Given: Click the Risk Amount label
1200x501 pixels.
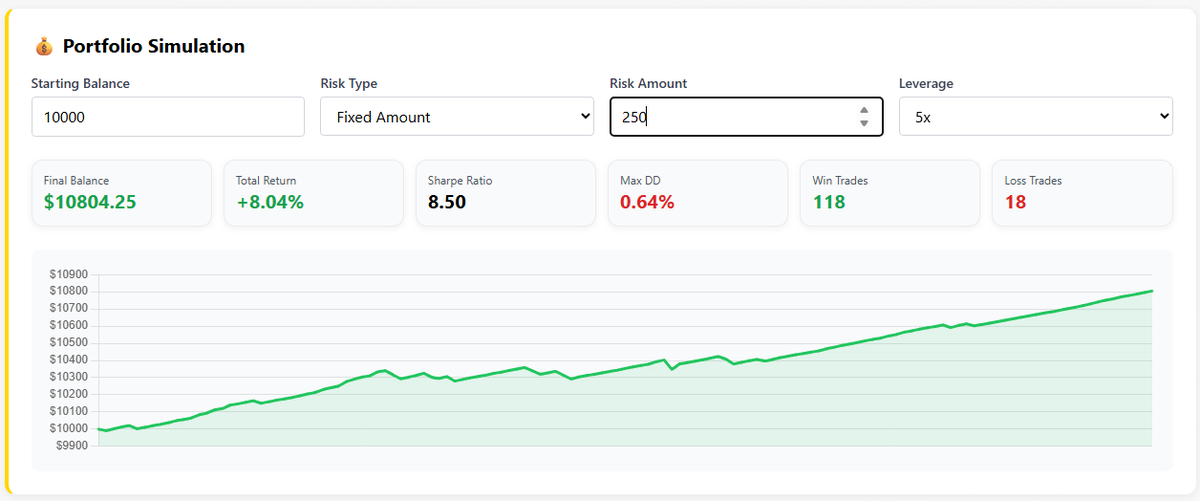Looking at the screenshot, I should click(648, 83).
